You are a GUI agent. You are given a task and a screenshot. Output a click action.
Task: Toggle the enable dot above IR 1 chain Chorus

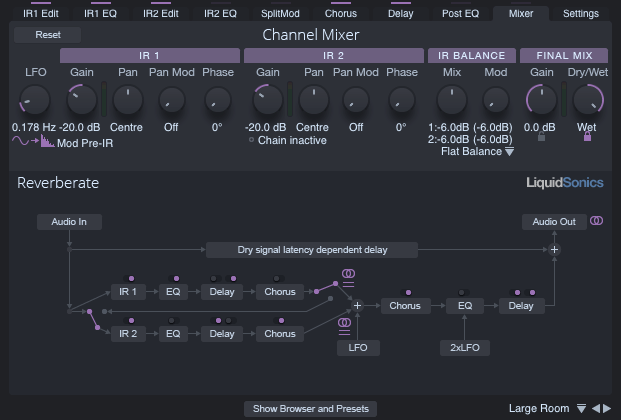click(x=276, y=279)
